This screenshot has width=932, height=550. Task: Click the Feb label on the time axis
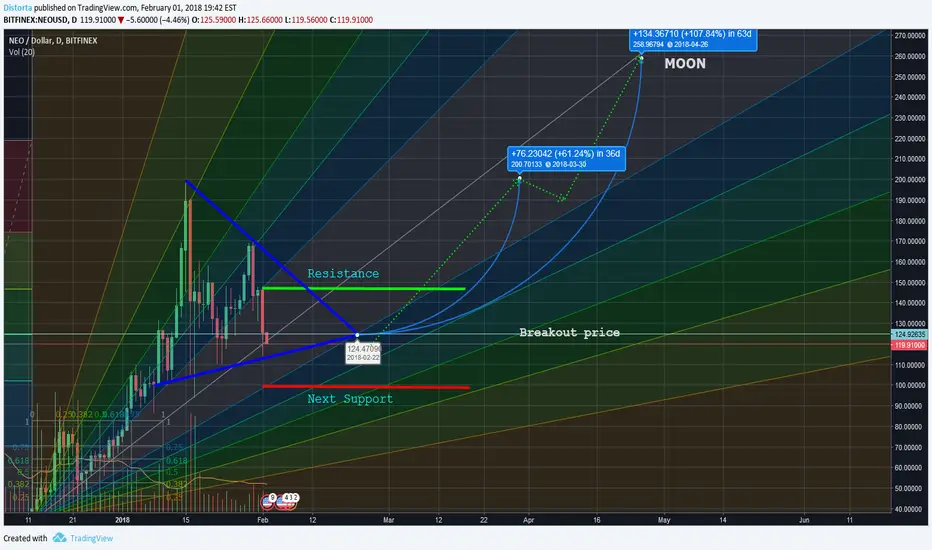[x=263, y=520]
